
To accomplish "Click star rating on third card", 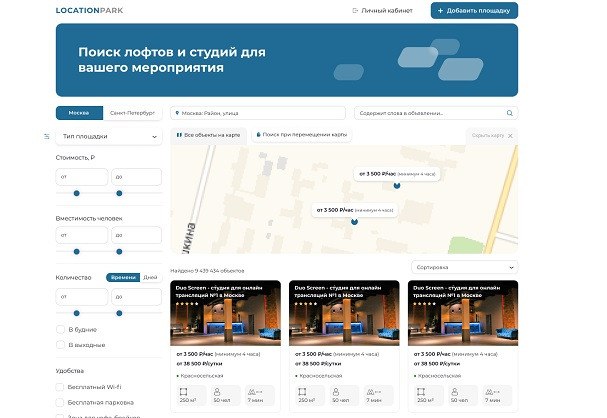I will pos(425,303).
